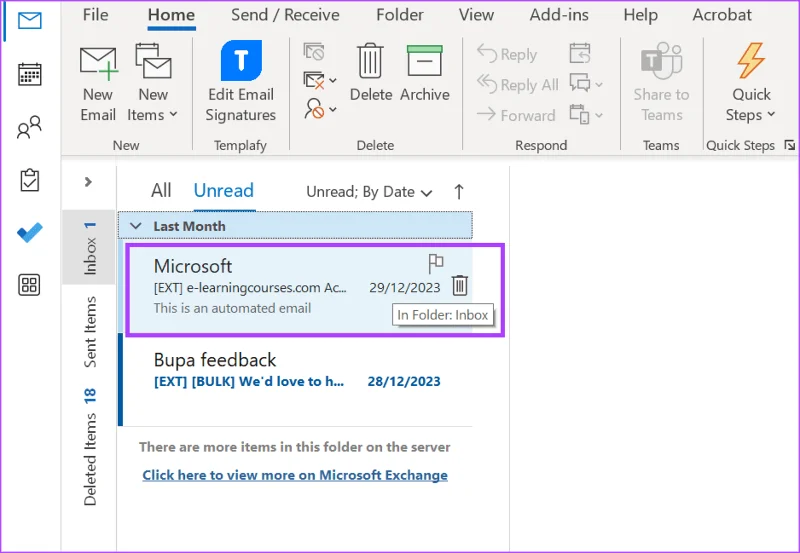Open the Add-ins tab

click(559, 15)
